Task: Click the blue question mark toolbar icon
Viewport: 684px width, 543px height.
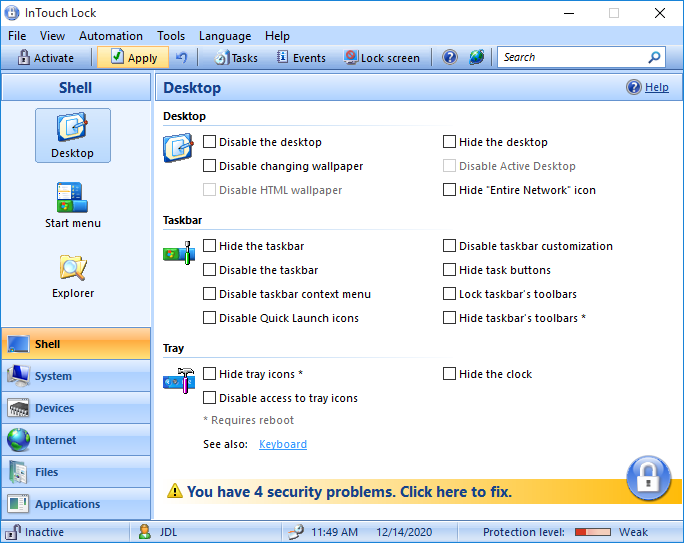Action: pyautogui.click(x=450, y=57)
